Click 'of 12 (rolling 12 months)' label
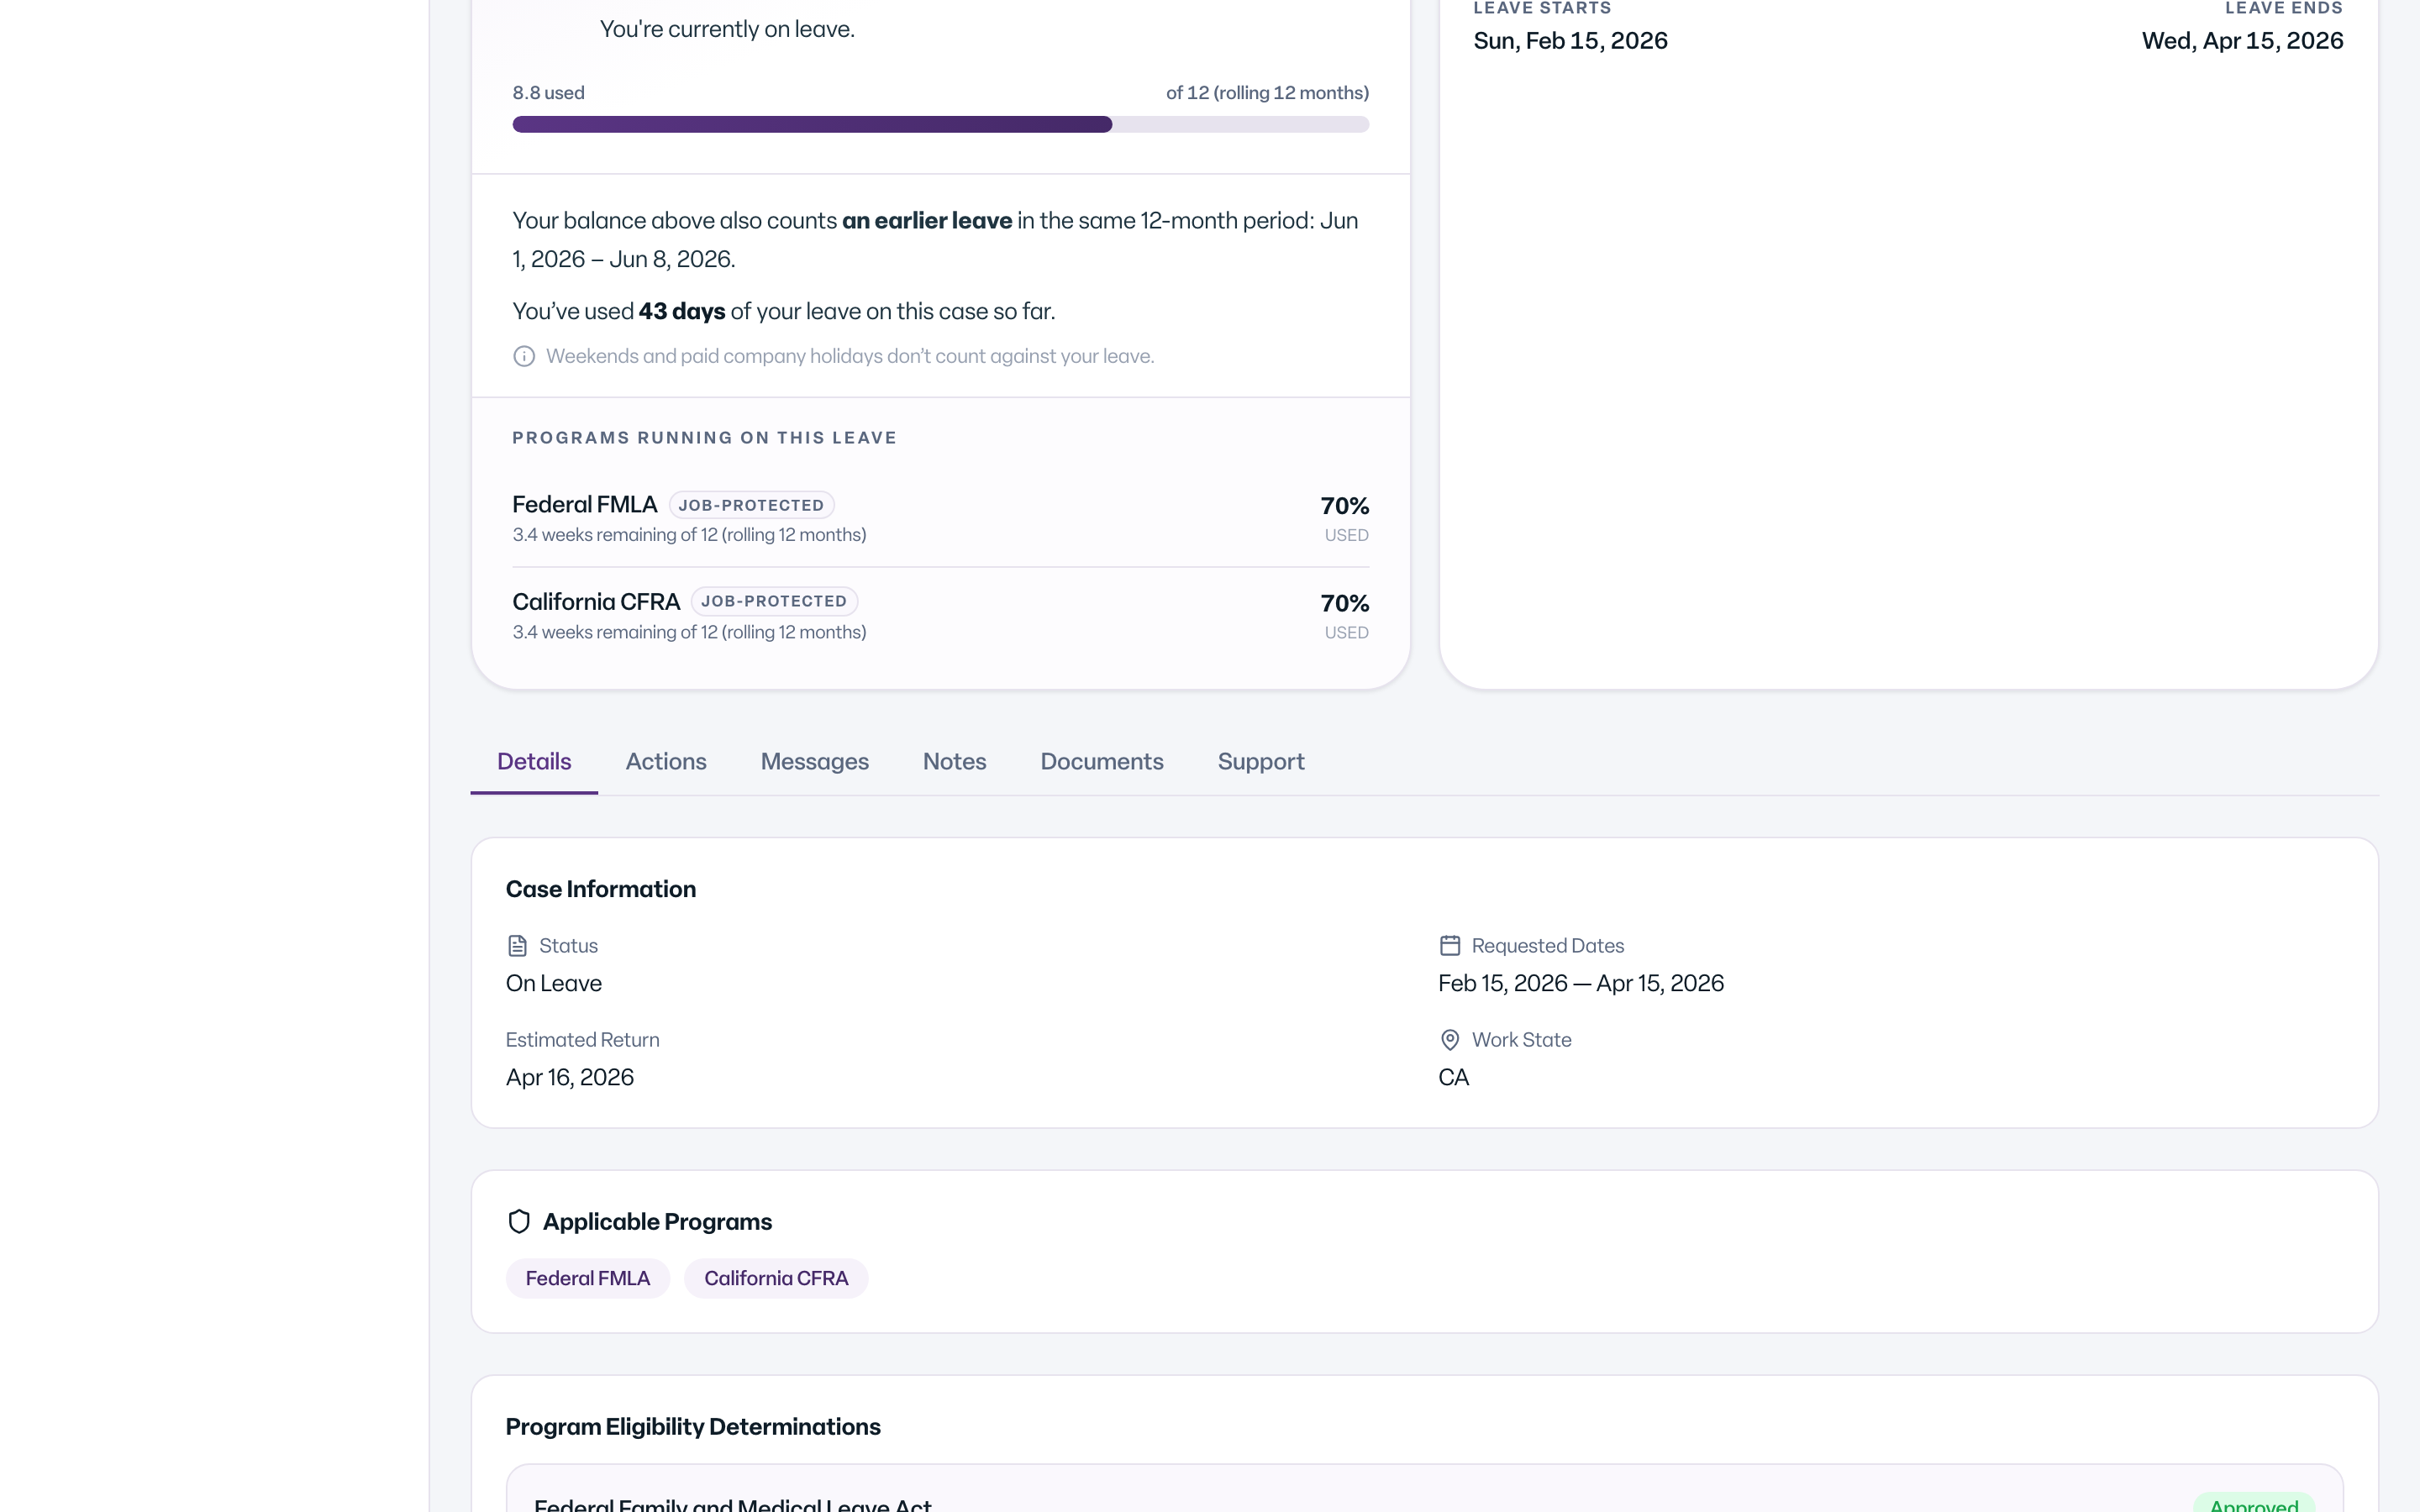This screenshot has height=1512, width=2420. (x=1268, y=93)
